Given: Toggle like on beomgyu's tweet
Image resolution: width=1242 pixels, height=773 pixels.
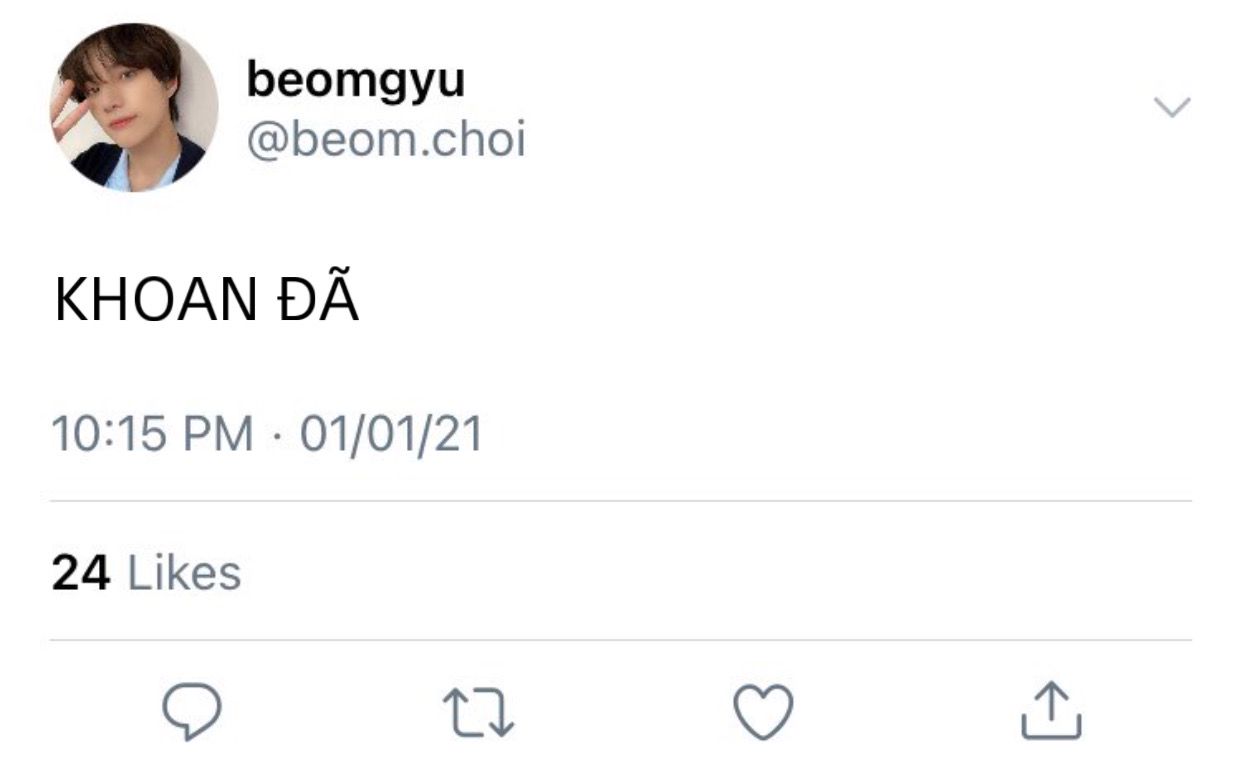Looking at the screenshot, I should point(763,711).
